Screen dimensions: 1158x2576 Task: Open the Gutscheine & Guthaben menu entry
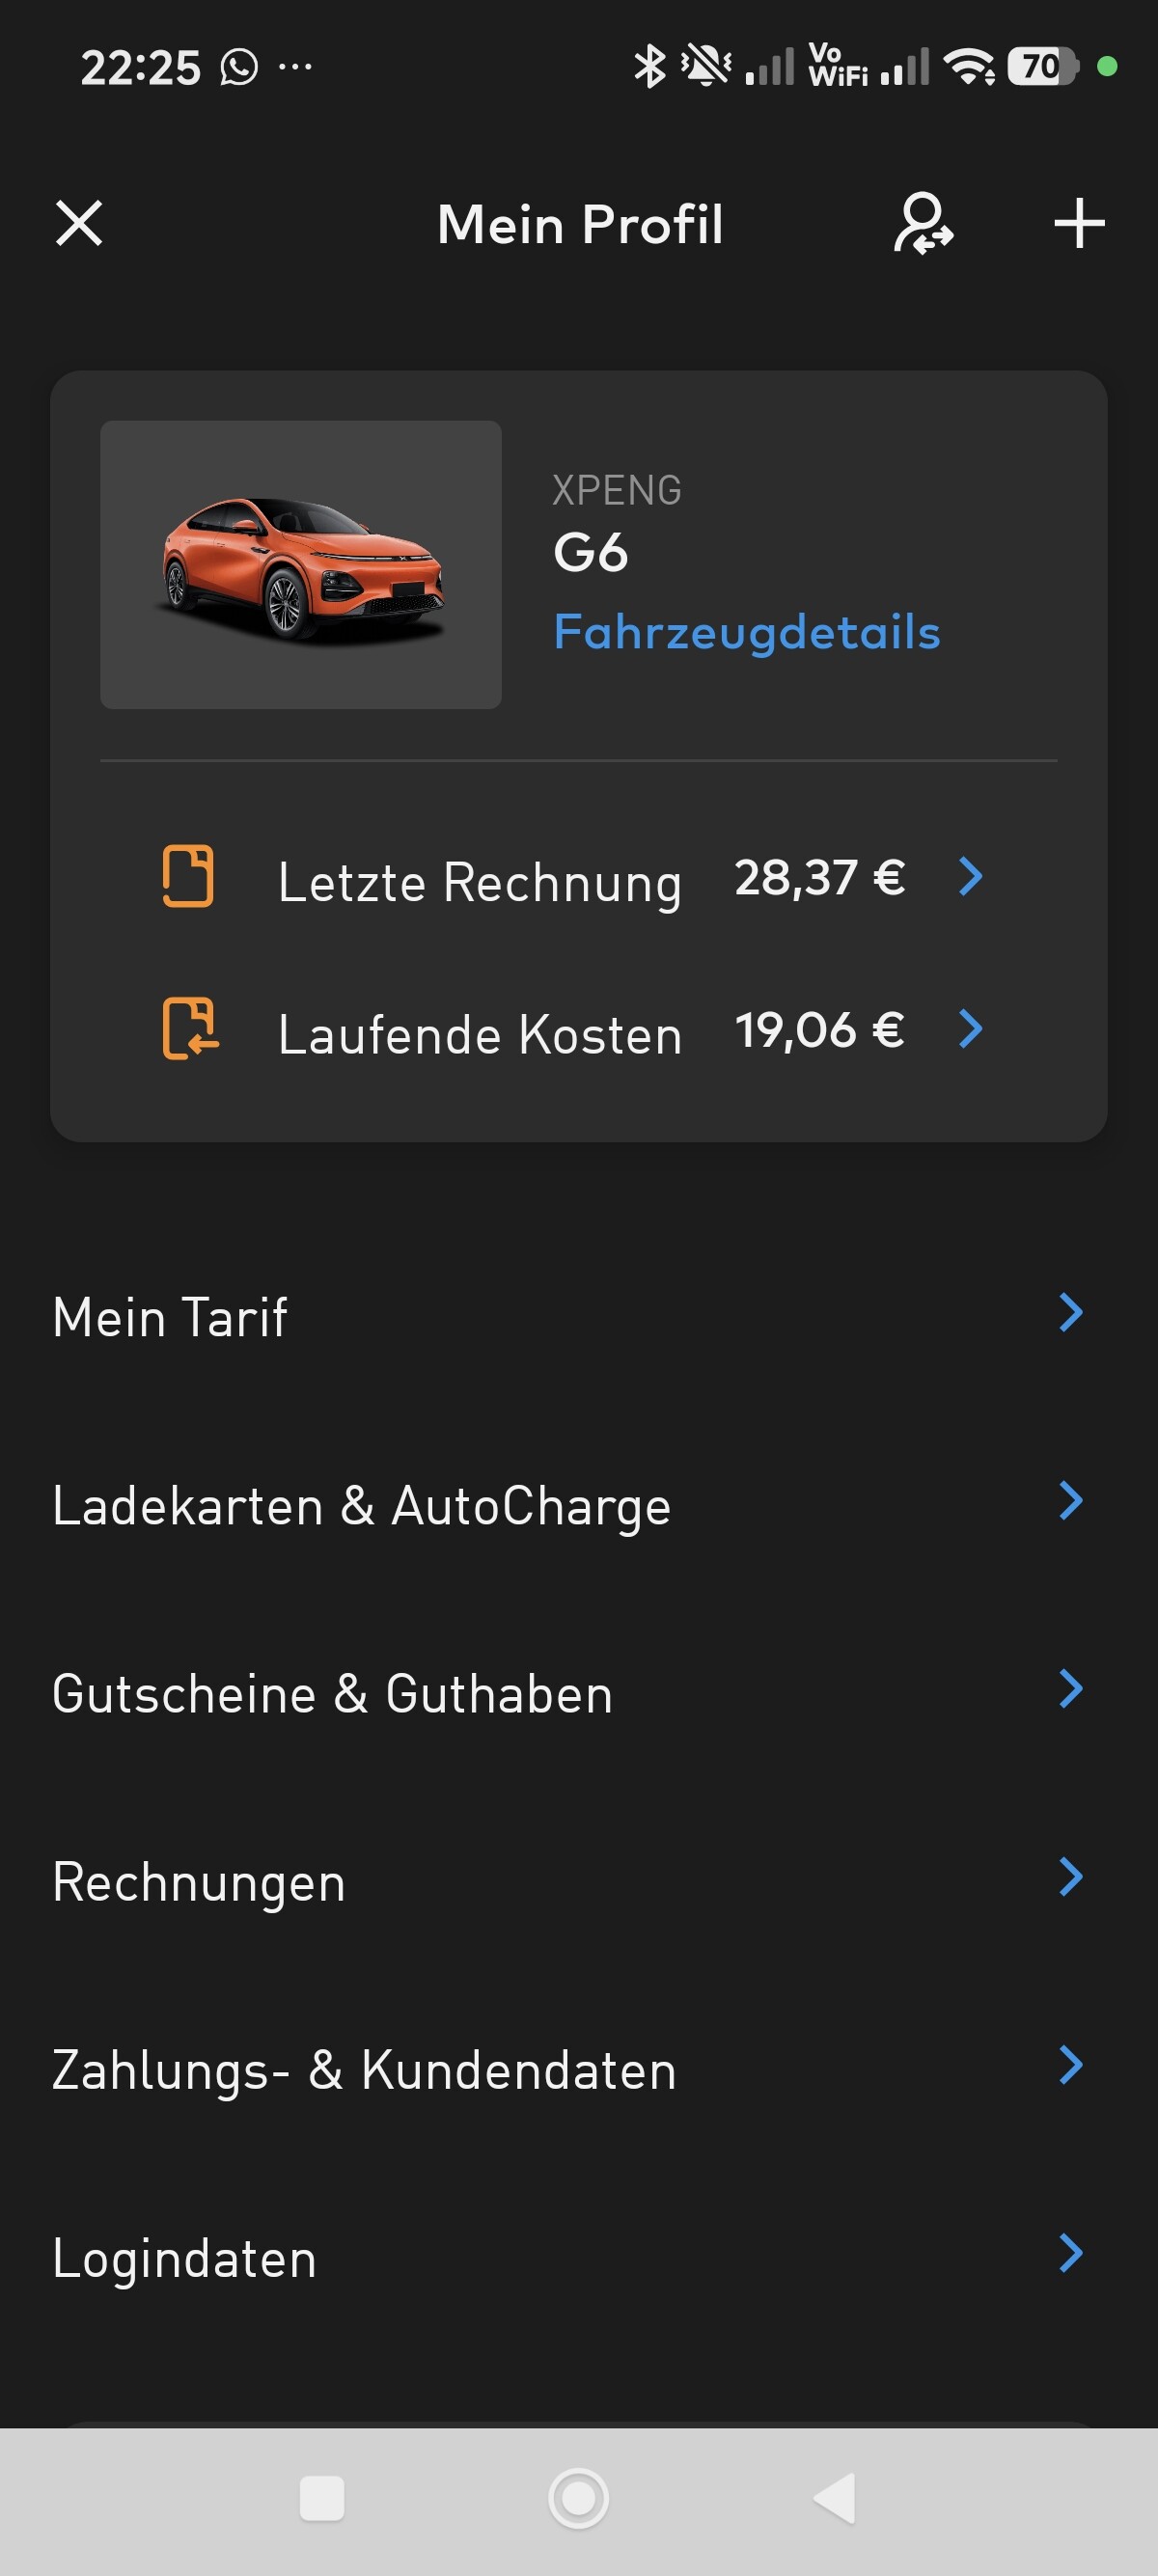point(332,1693)
